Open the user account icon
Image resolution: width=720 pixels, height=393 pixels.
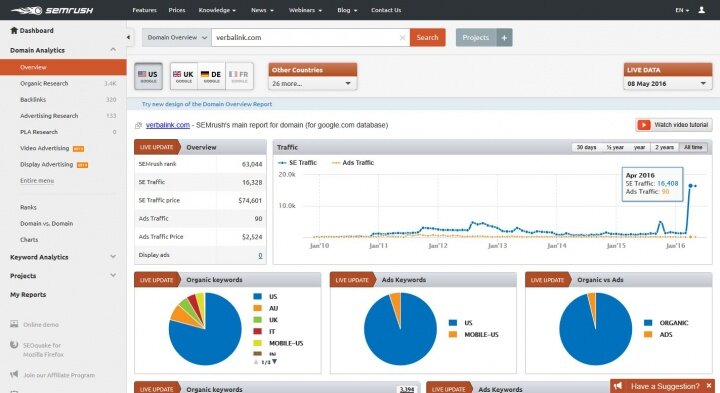(701, 10)
